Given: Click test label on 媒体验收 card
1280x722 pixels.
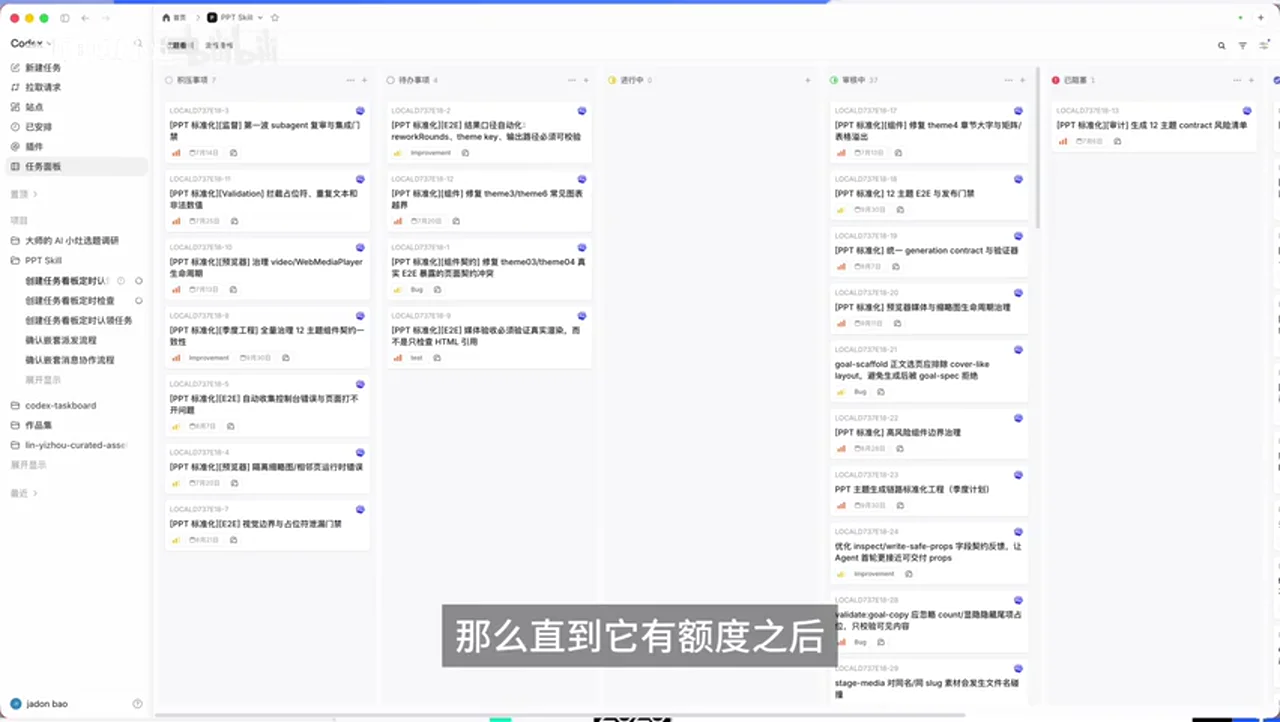Looking at the screenshot, I should 416,357.
